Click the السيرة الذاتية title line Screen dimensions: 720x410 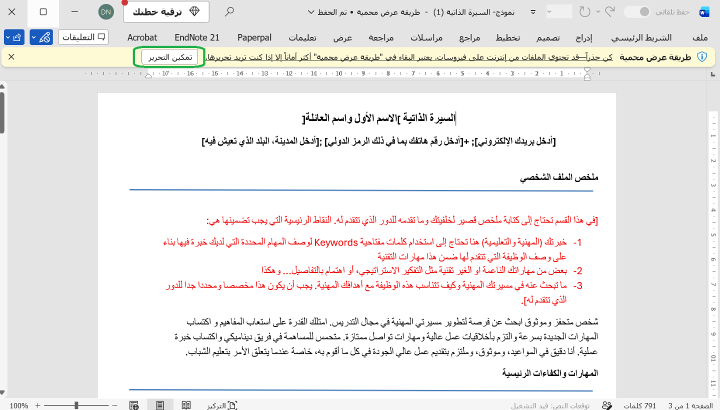coord(379,118)
